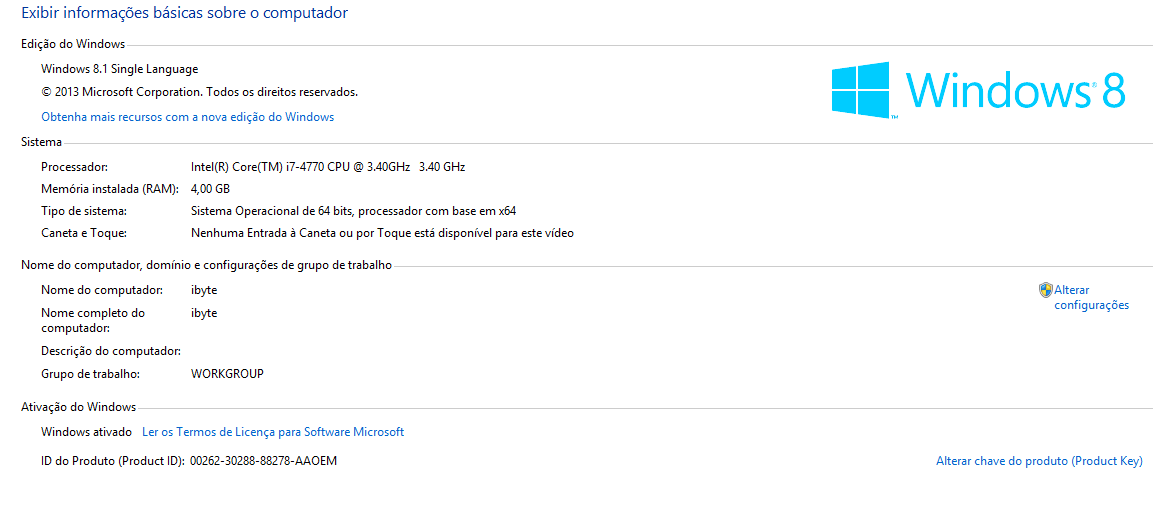The image size is (1158, 508).
Task: Click the 2013 Microsoft Corporation copyright line
Action: coord(199,92)
